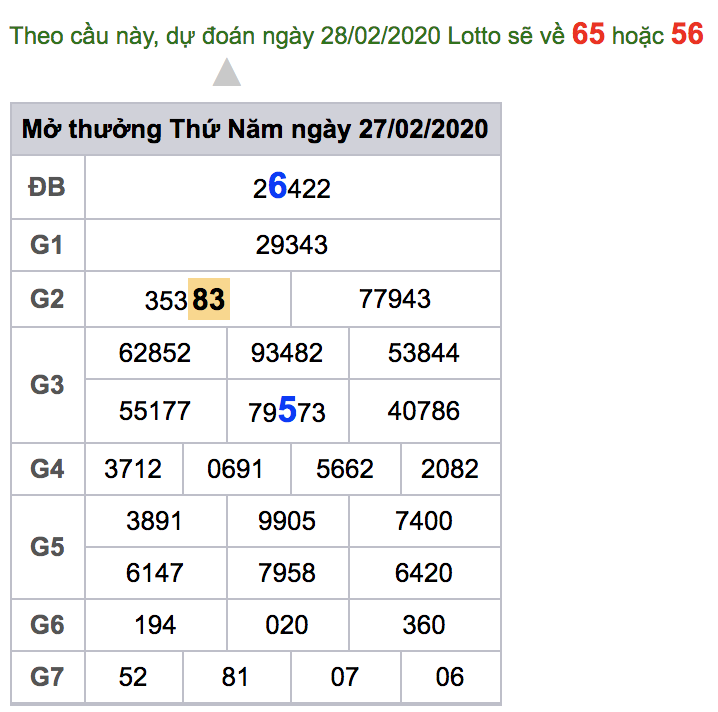Click the table header dated 27/02/2020
The height and width of the screenshot is (712, 718).
pos(255,130)
